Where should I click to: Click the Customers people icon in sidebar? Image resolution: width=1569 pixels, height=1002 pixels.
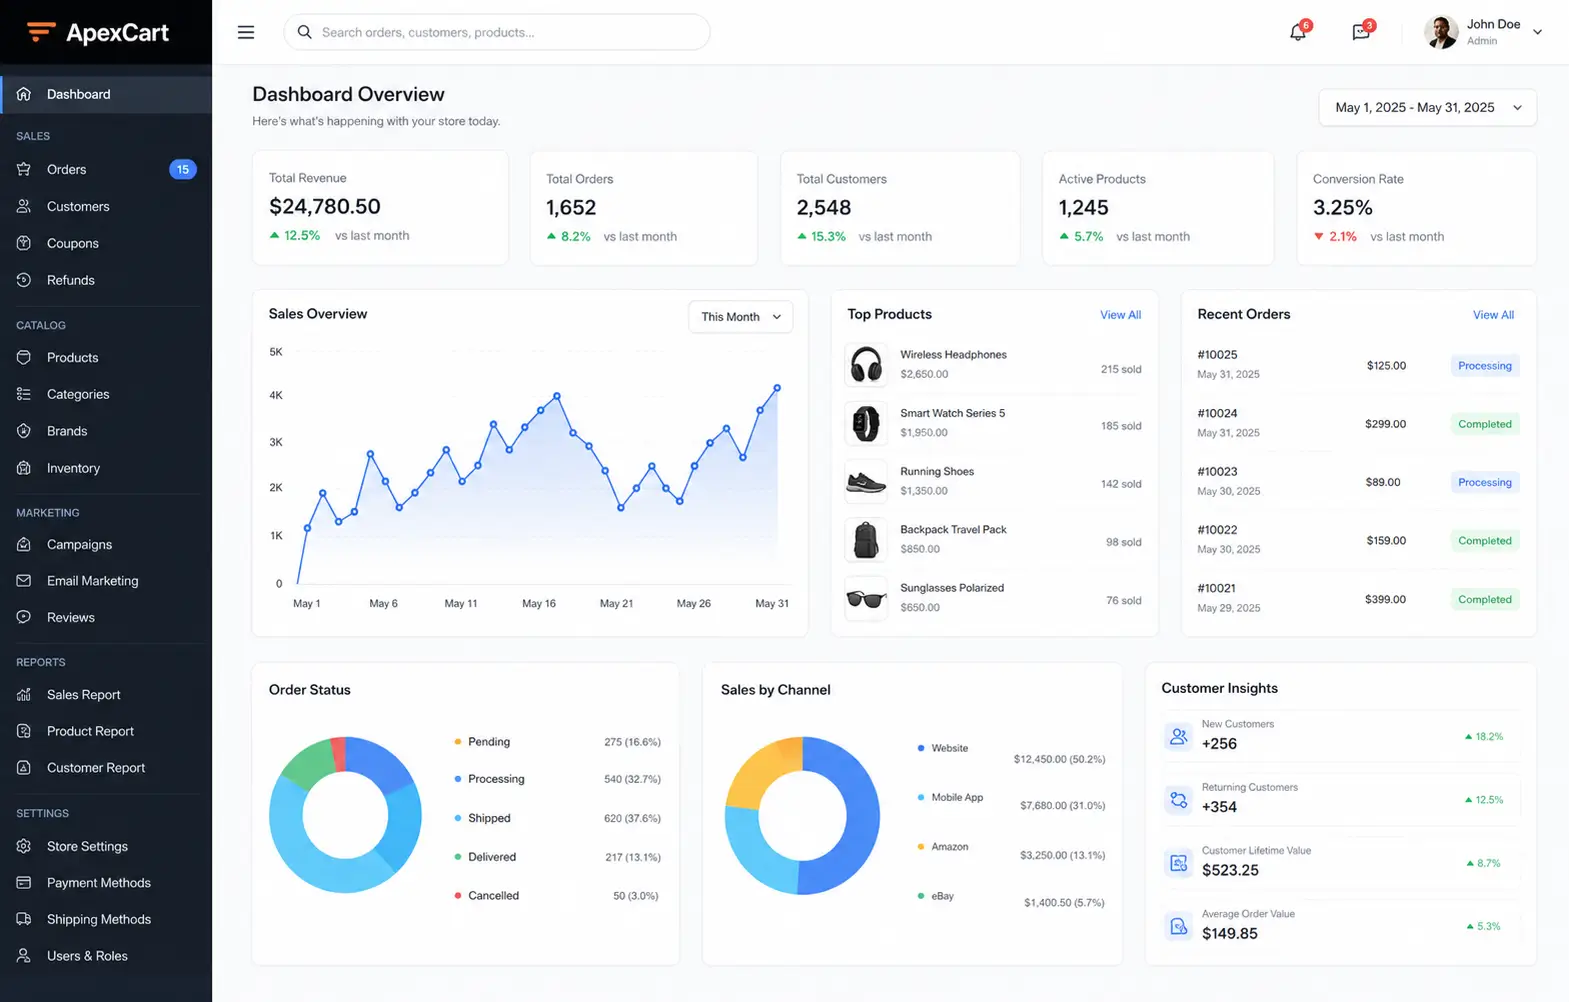point(24,206)
